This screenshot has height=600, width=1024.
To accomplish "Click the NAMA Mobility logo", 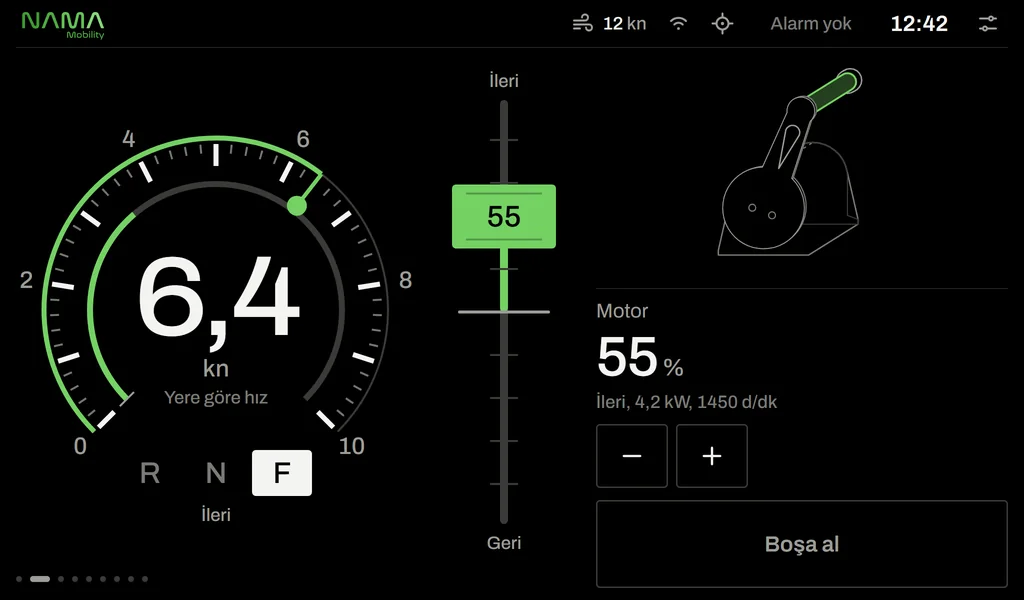I will click(63, 25).
